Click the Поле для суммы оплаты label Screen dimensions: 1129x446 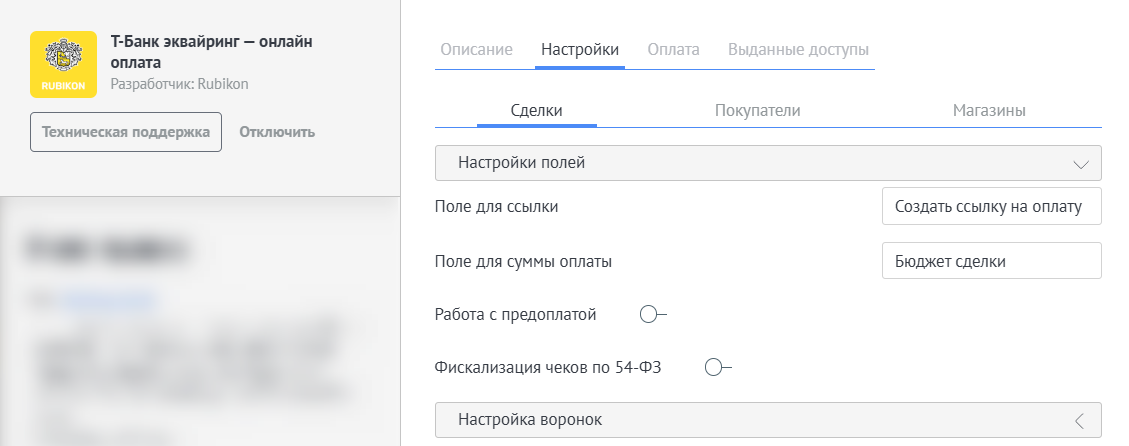pos(523,262)
